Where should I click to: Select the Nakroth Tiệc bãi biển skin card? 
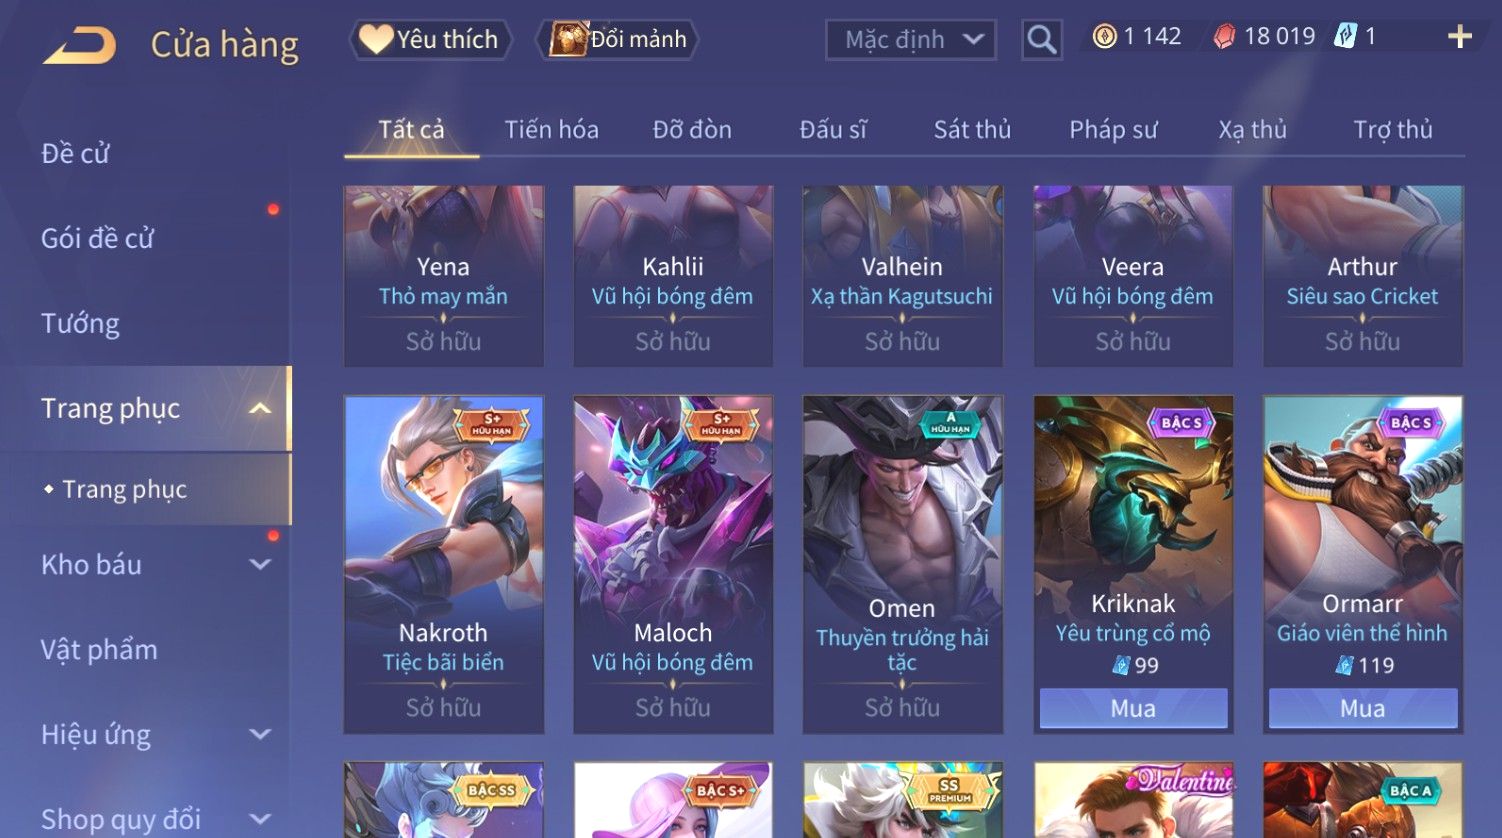tap(444, 565)
